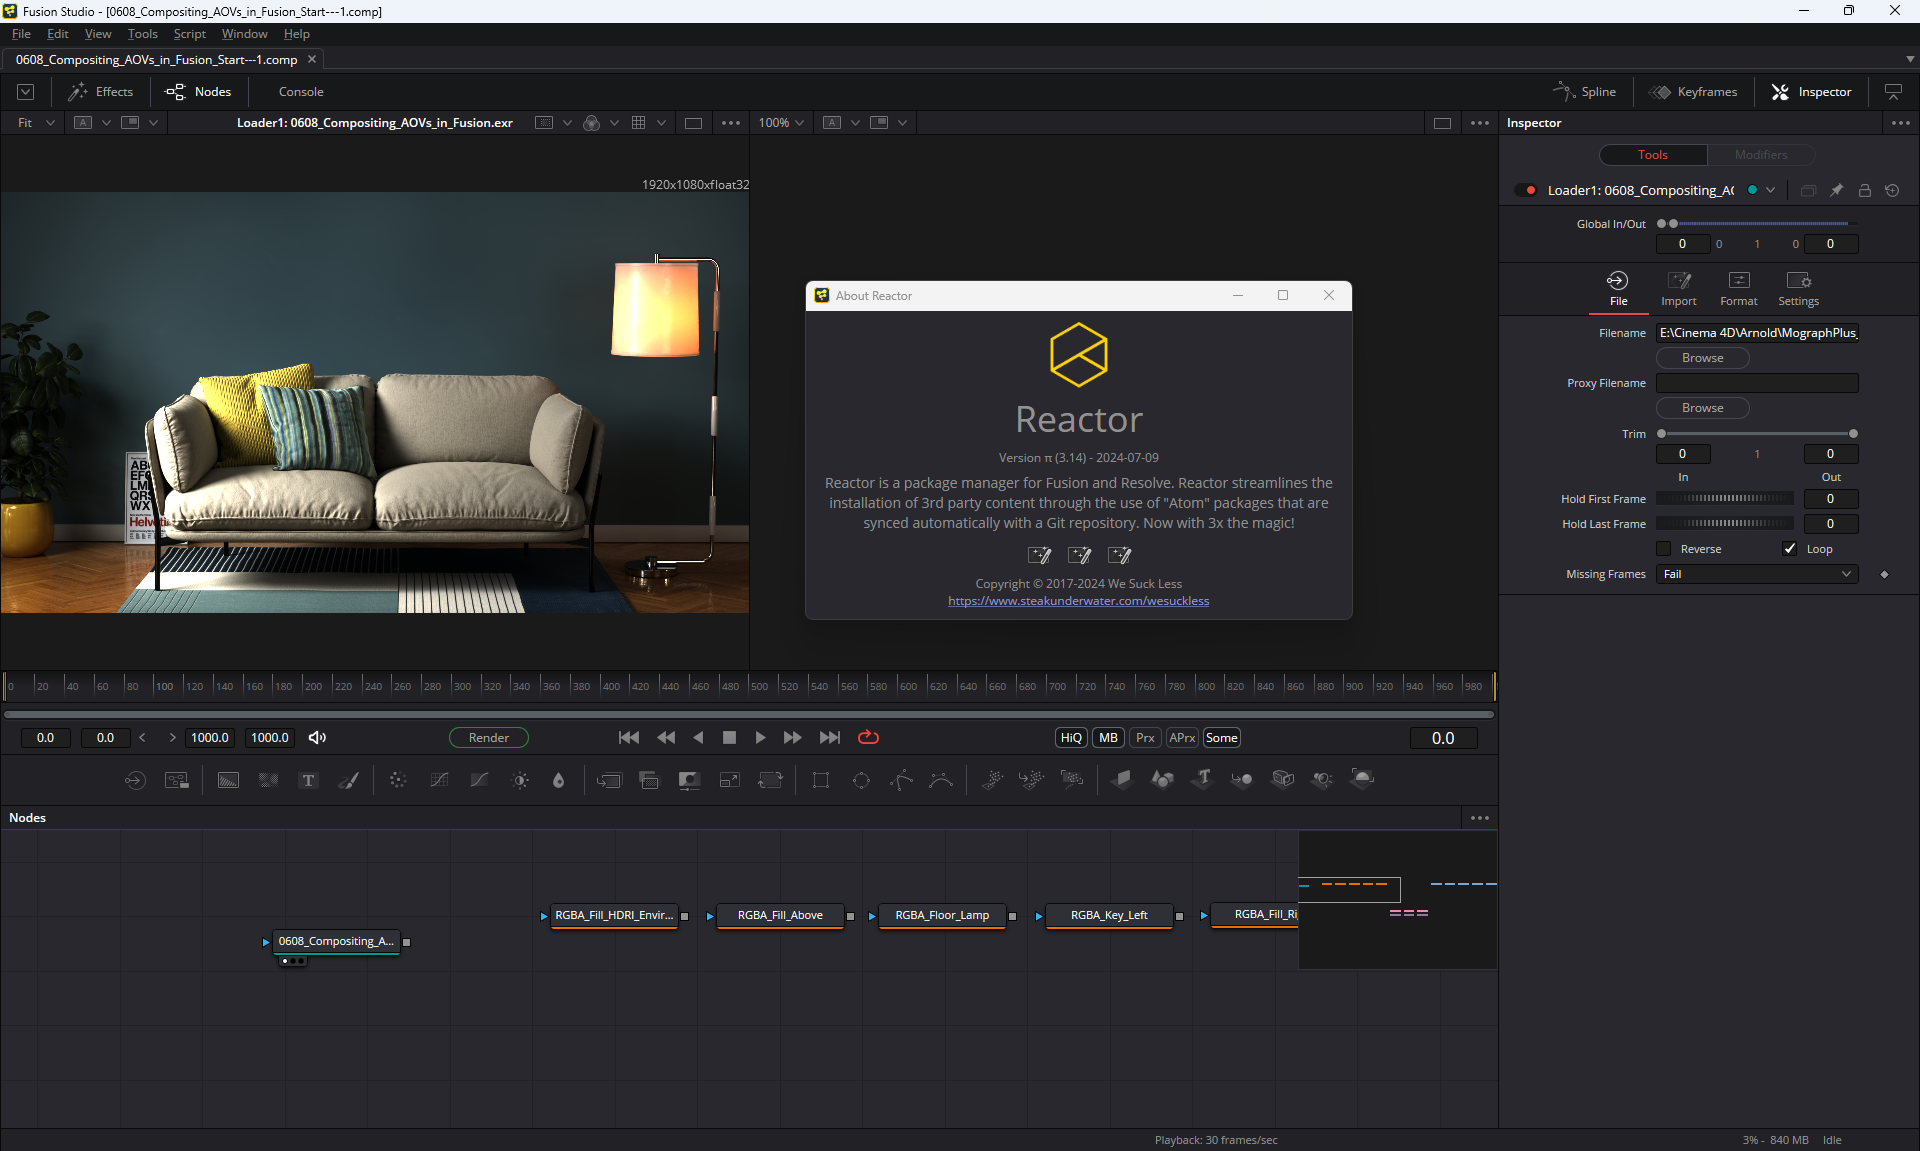Click the Blur droplet tool icon
The height and width of the screenshot is (1151, 1920).
coord(559,780)
